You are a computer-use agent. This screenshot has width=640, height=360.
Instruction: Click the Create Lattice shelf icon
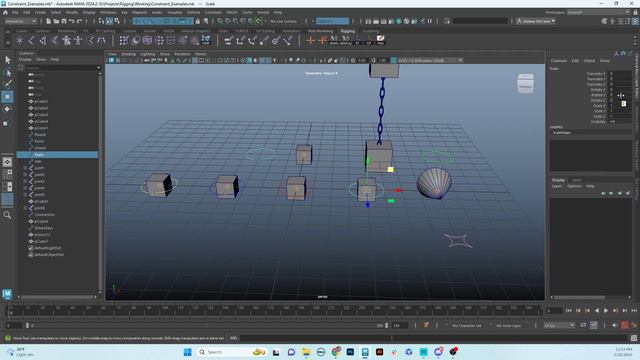pos(147,40)
